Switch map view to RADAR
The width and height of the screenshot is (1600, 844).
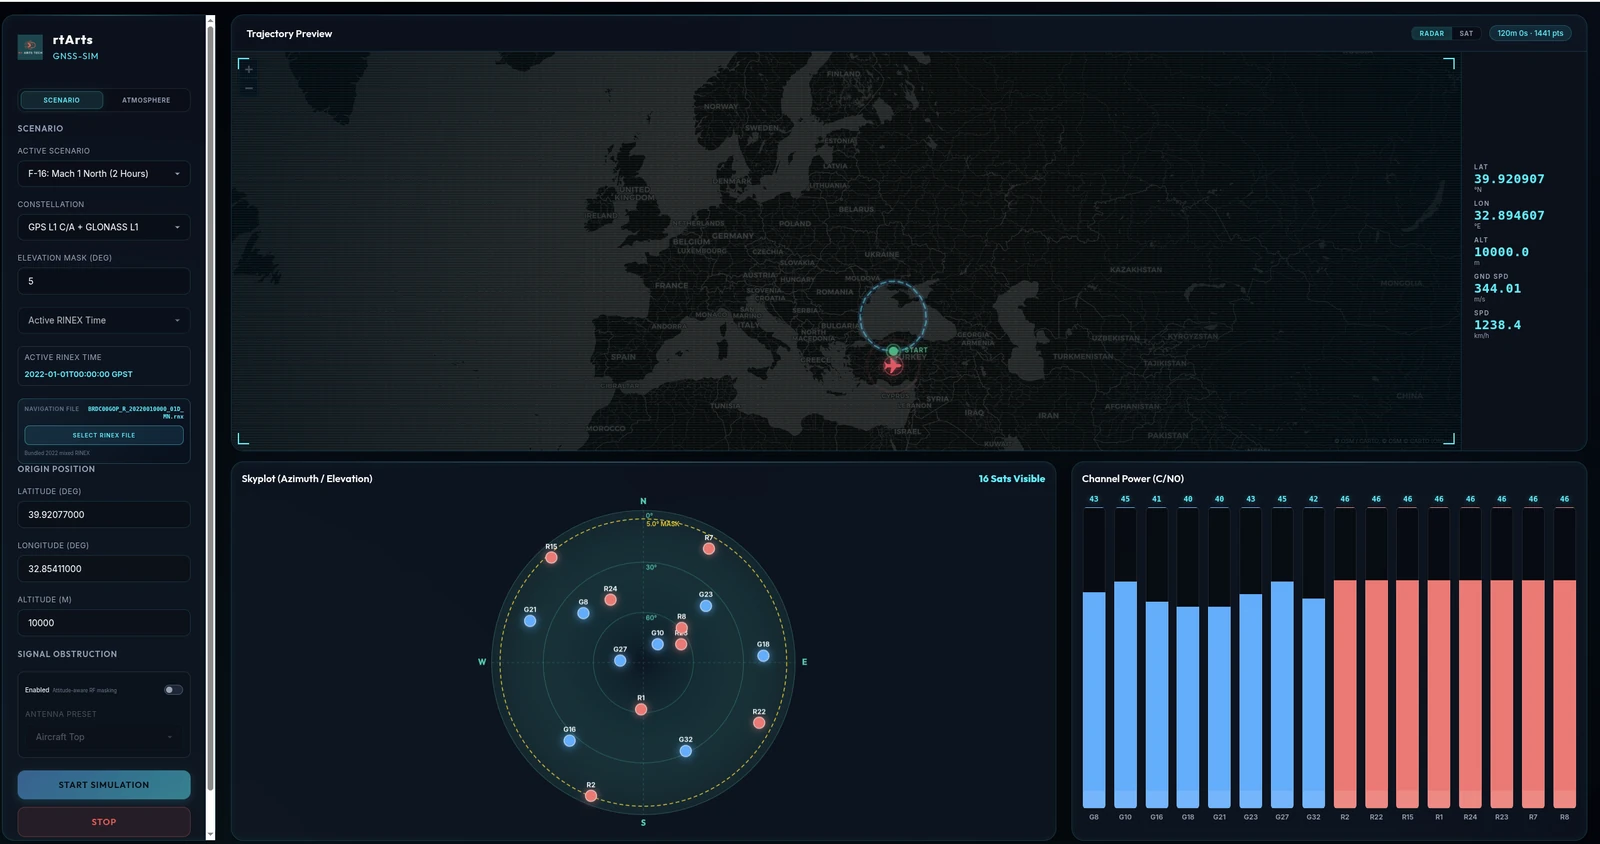[x=1432, y=33]
